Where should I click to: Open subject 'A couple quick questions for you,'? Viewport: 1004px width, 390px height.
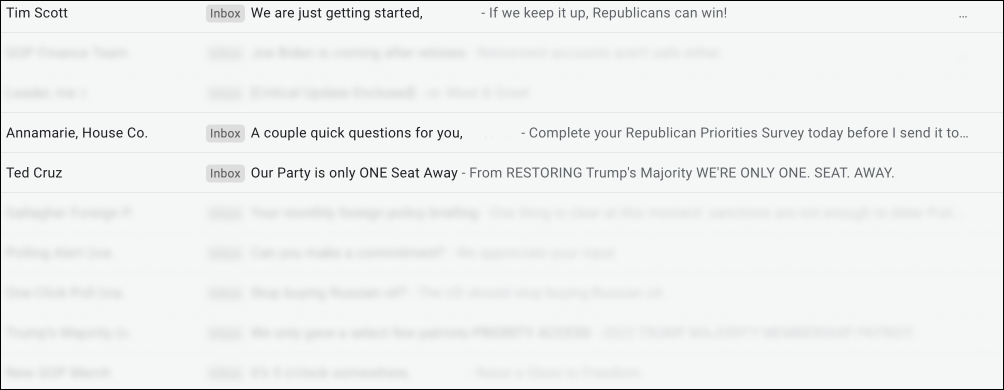pos(357,133)
